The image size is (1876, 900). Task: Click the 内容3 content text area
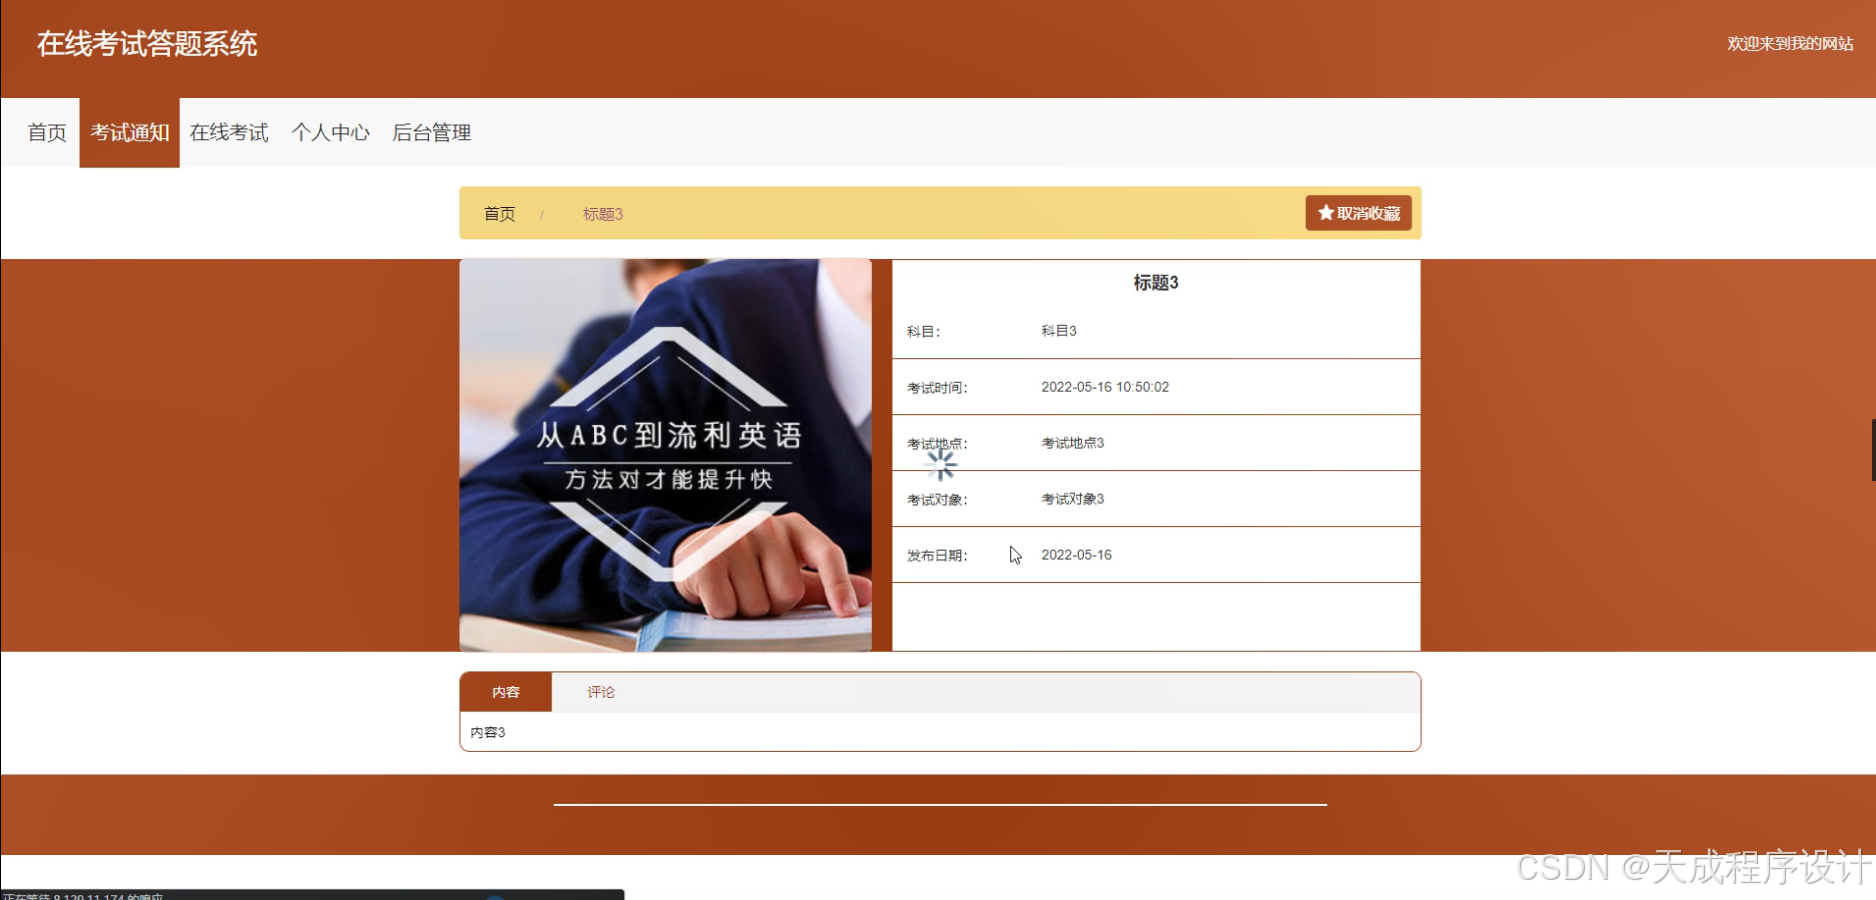[x=487, y=731]
